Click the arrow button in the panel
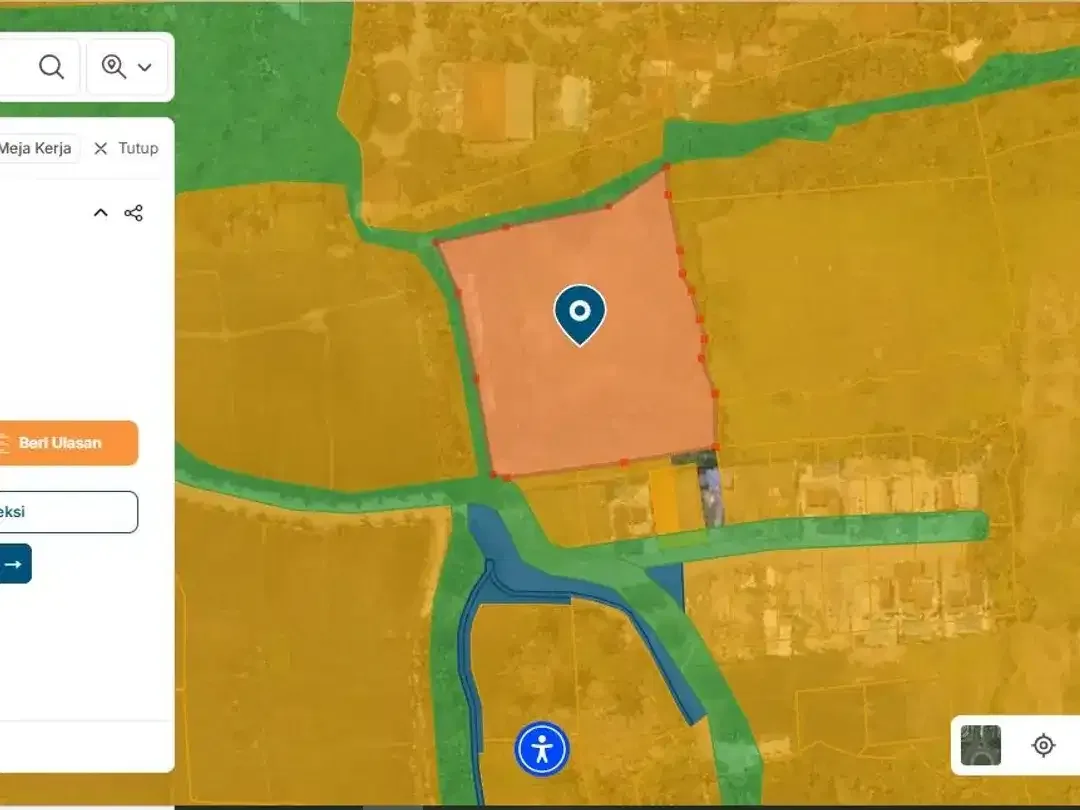 pyautogui.click(x=14, y=563)
